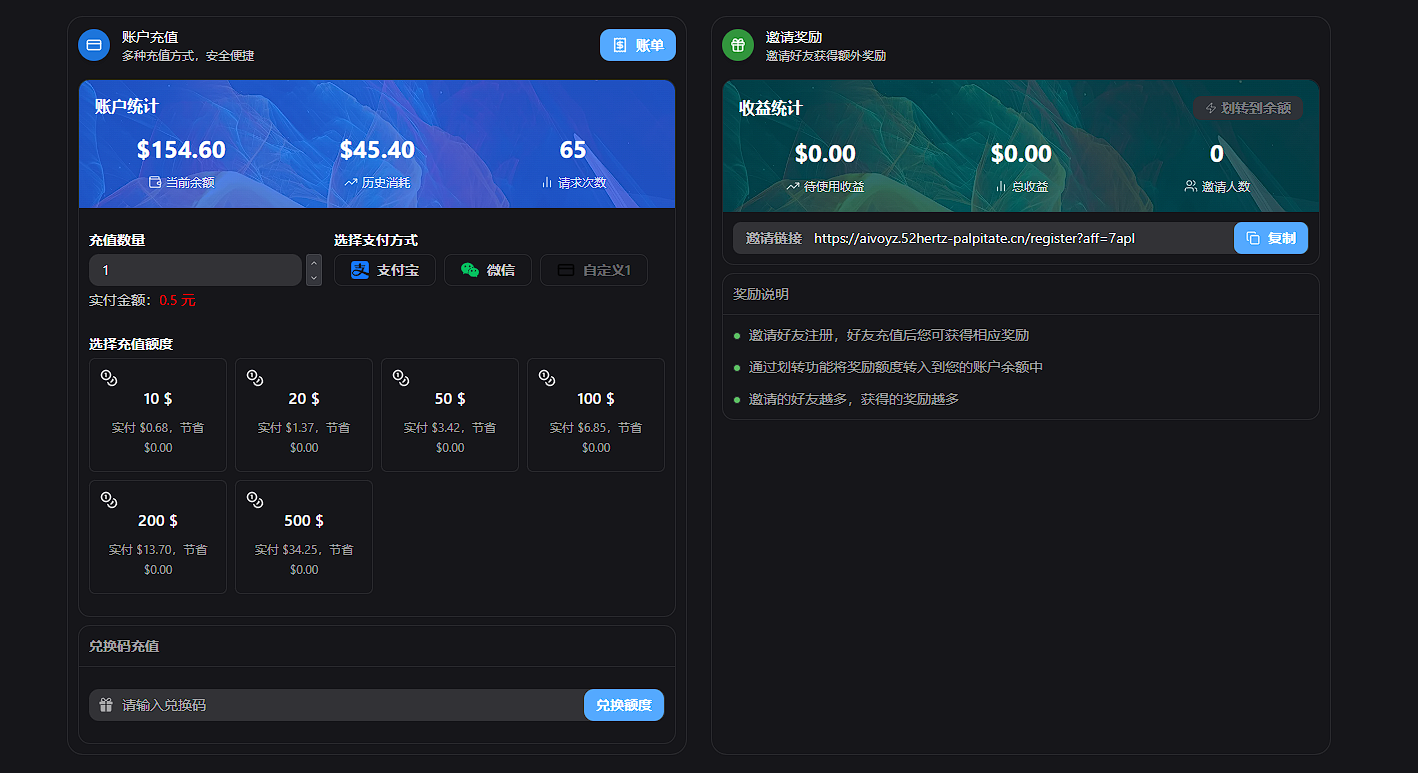Click the card icon on 自定义1
The height and width of the screenshot is (773, 1418).
pyautogui.click(x=566, y=270)
